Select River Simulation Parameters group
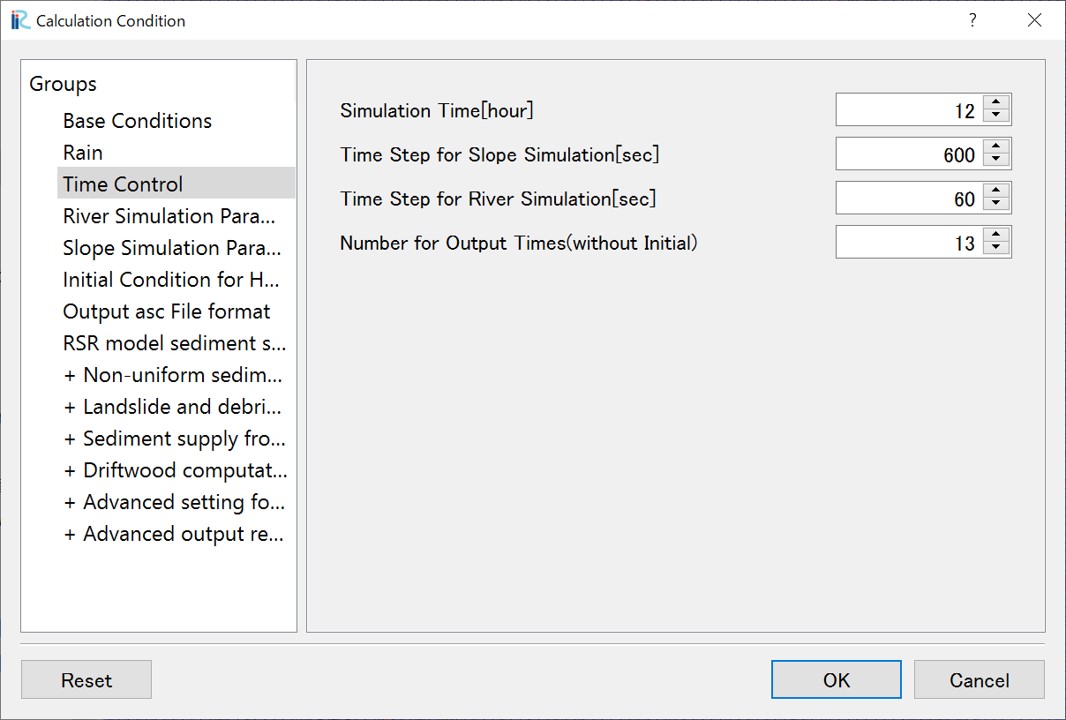This screenshot has height=720, width=1066. coord(169,216)
